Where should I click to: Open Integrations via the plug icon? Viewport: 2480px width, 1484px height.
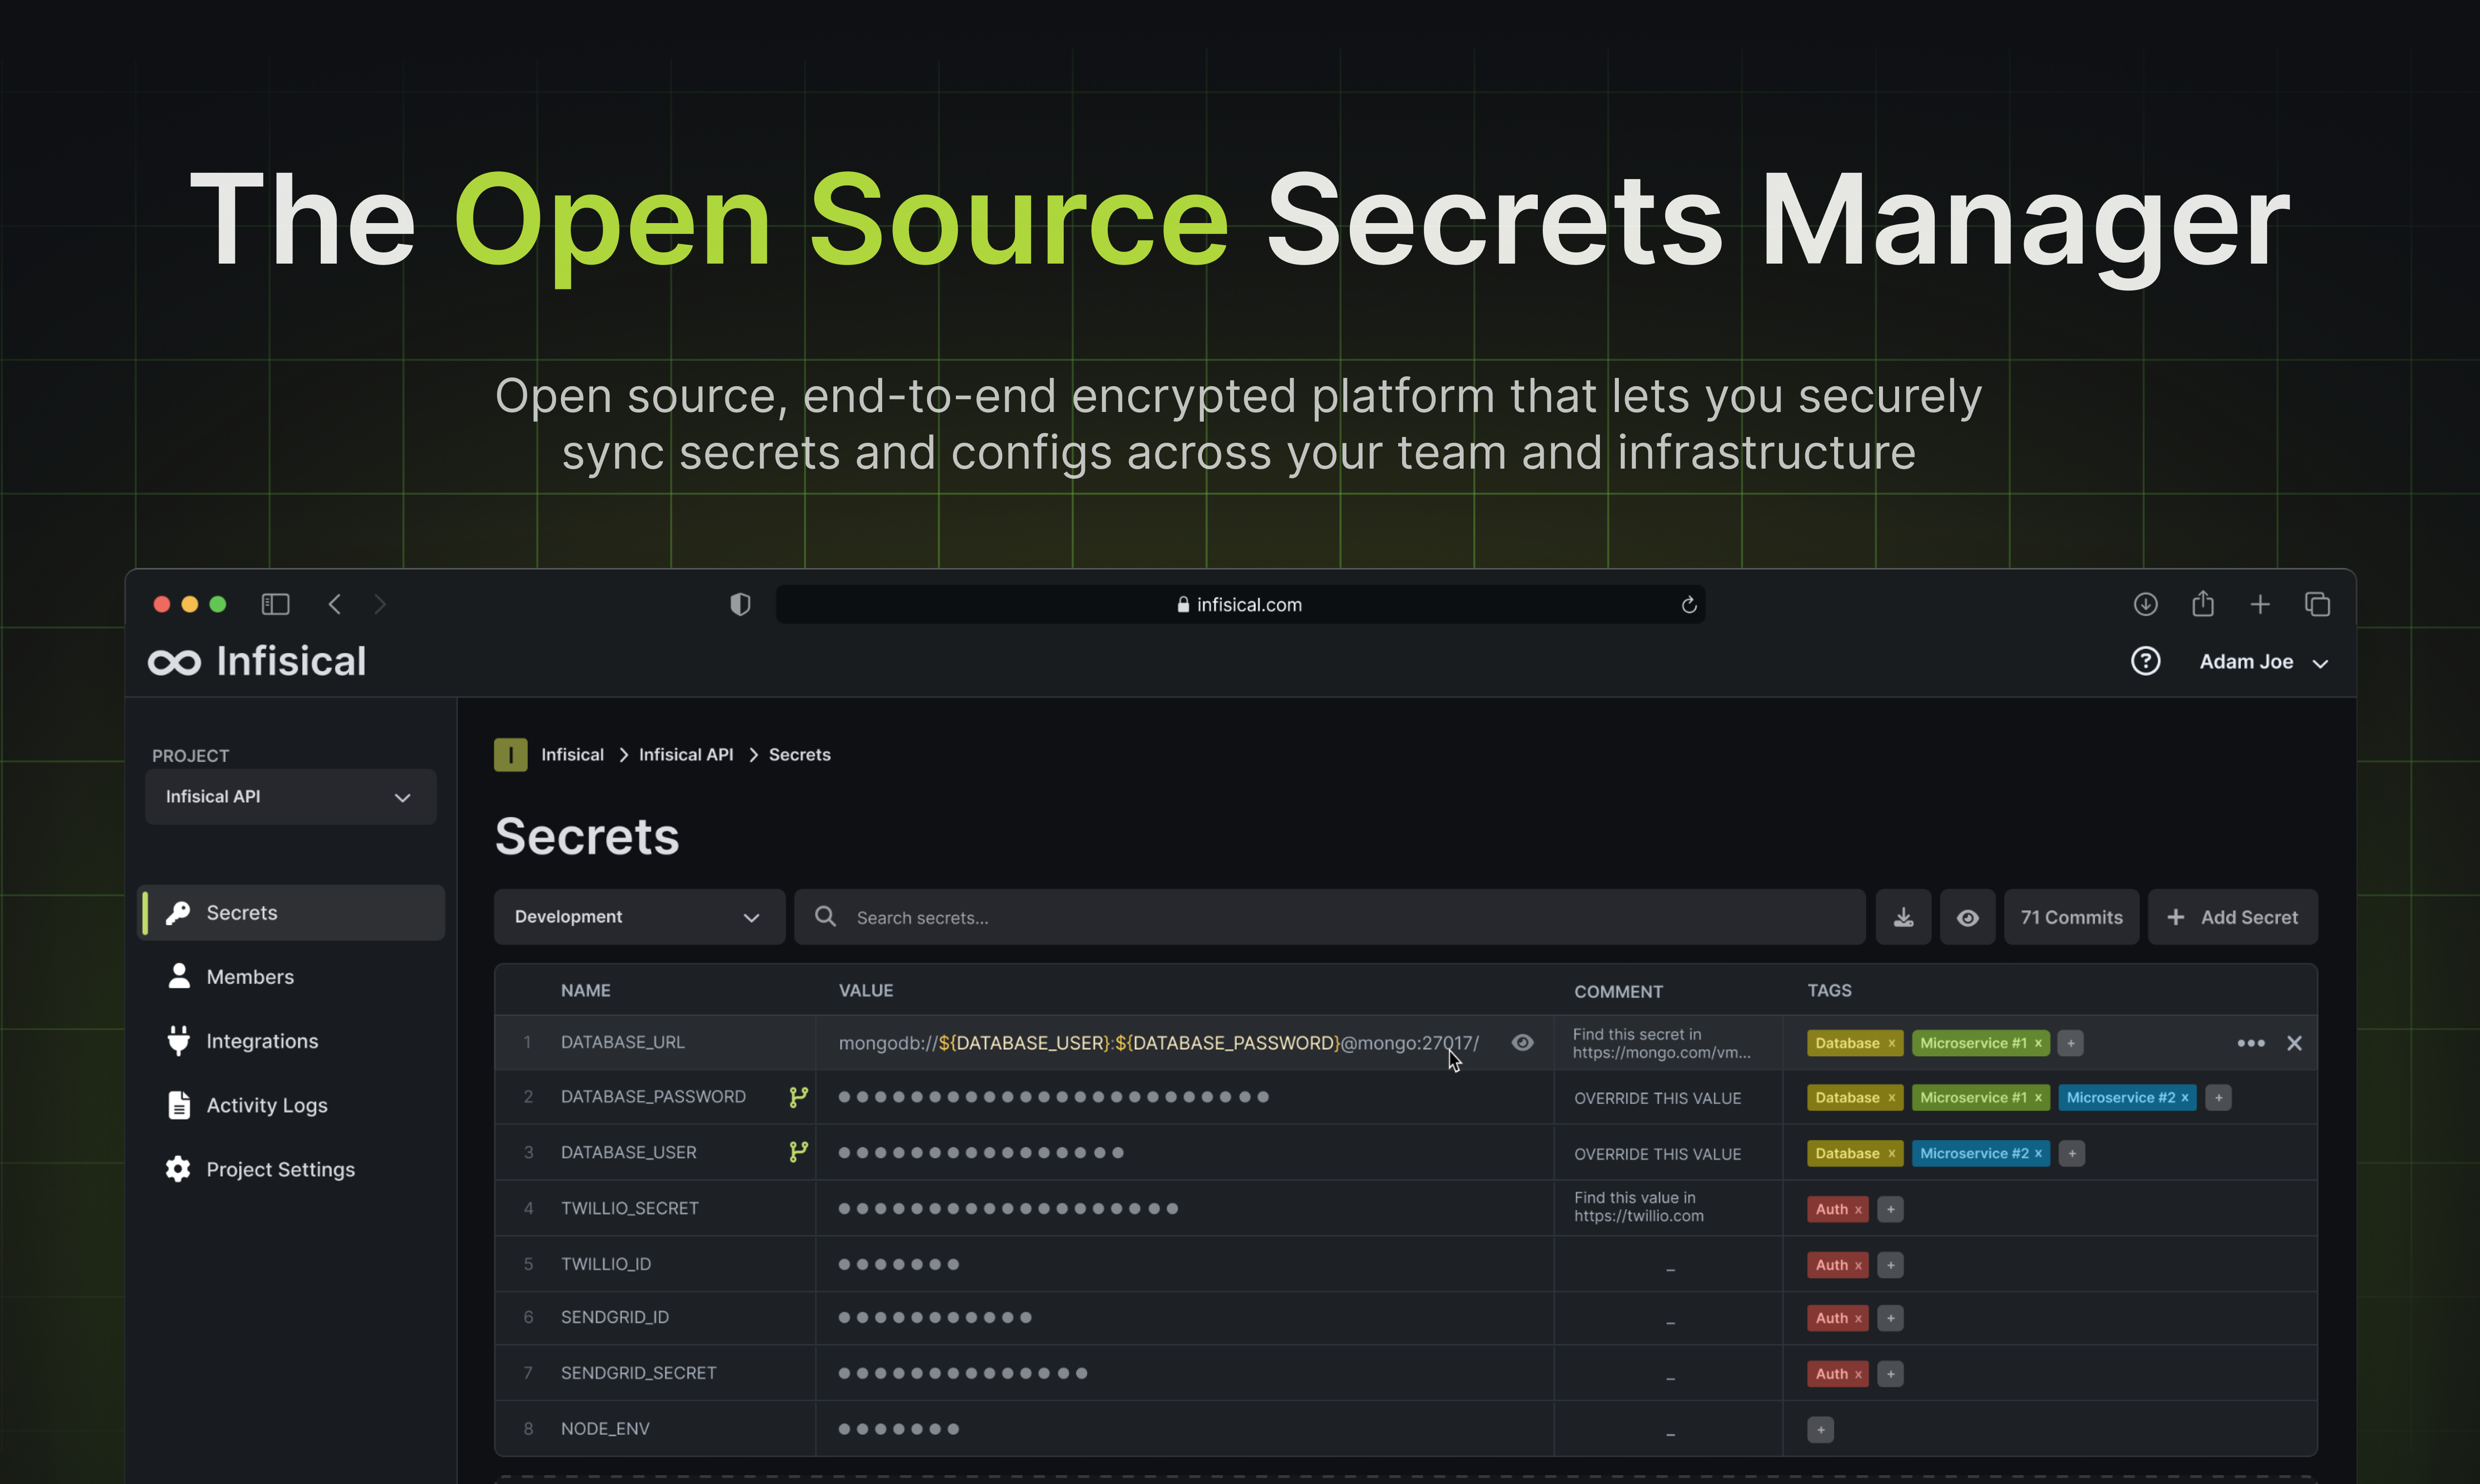178,1041
